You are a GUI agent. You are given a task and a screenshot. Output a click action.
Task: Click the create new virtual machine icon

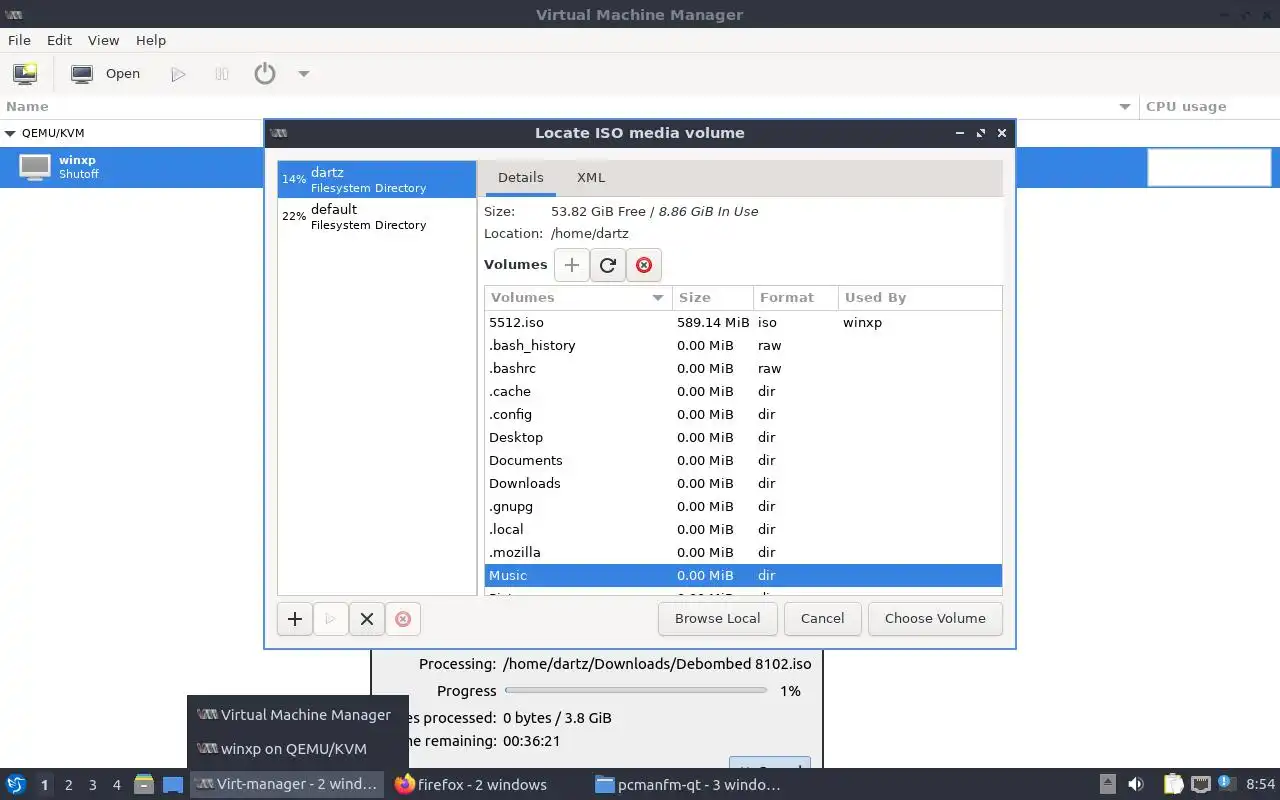point(25,73)
